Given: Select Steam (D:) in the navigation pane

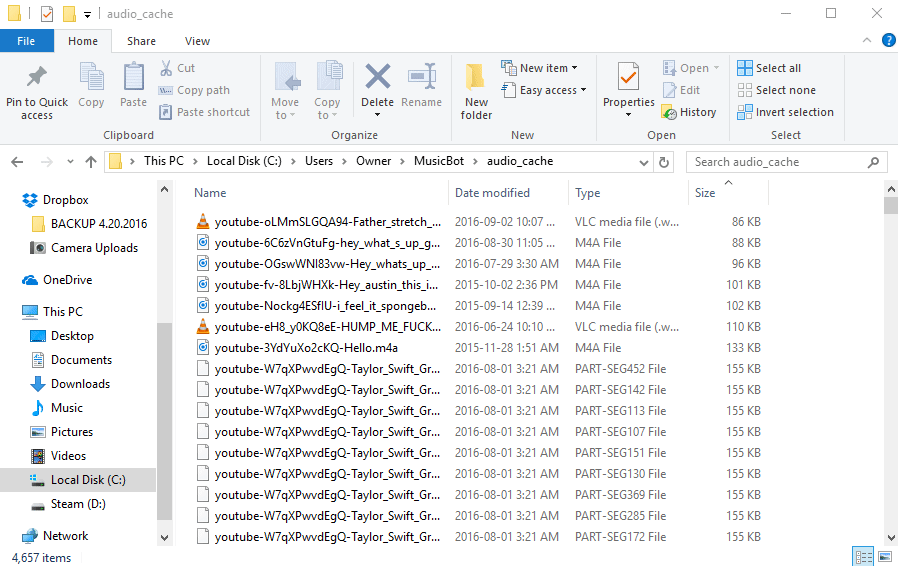Looking at the screenshot, I should pos(78,504).
